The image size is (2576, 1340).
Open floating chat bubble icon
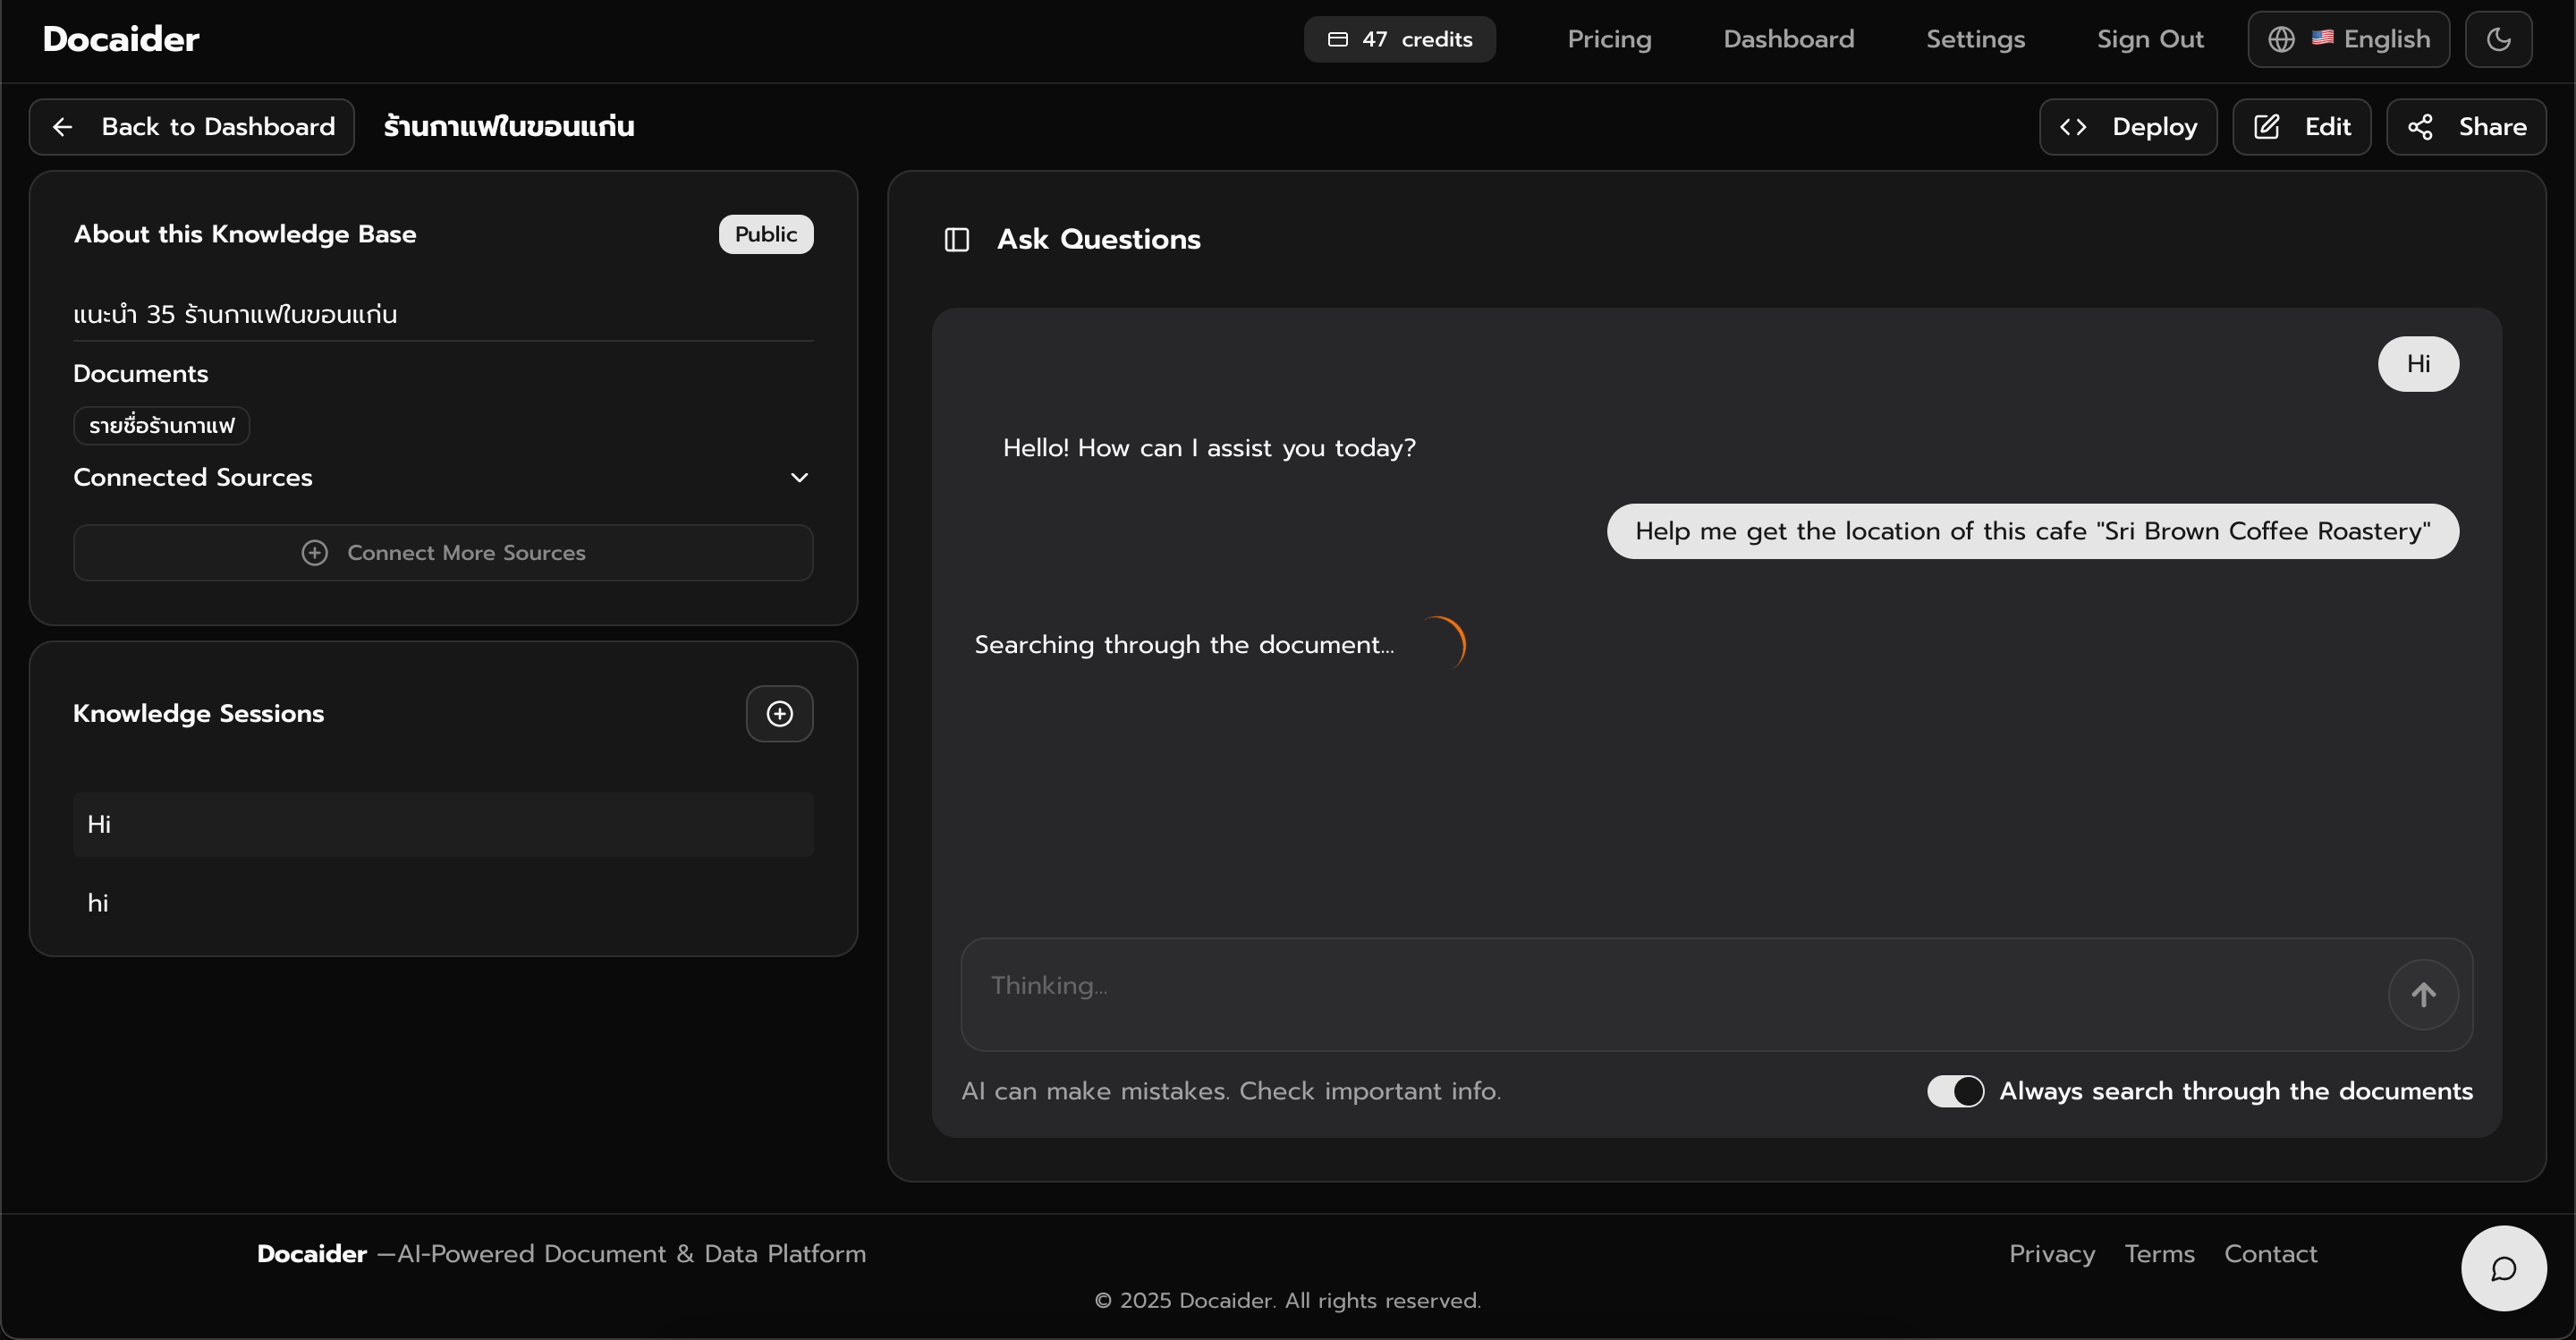coord(2503,1268)
